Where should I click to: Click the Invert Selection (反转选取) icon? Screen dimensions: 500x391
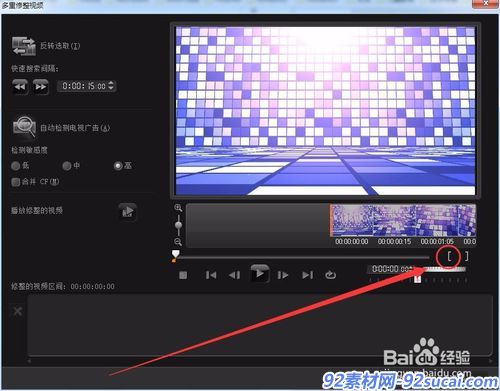24,46
